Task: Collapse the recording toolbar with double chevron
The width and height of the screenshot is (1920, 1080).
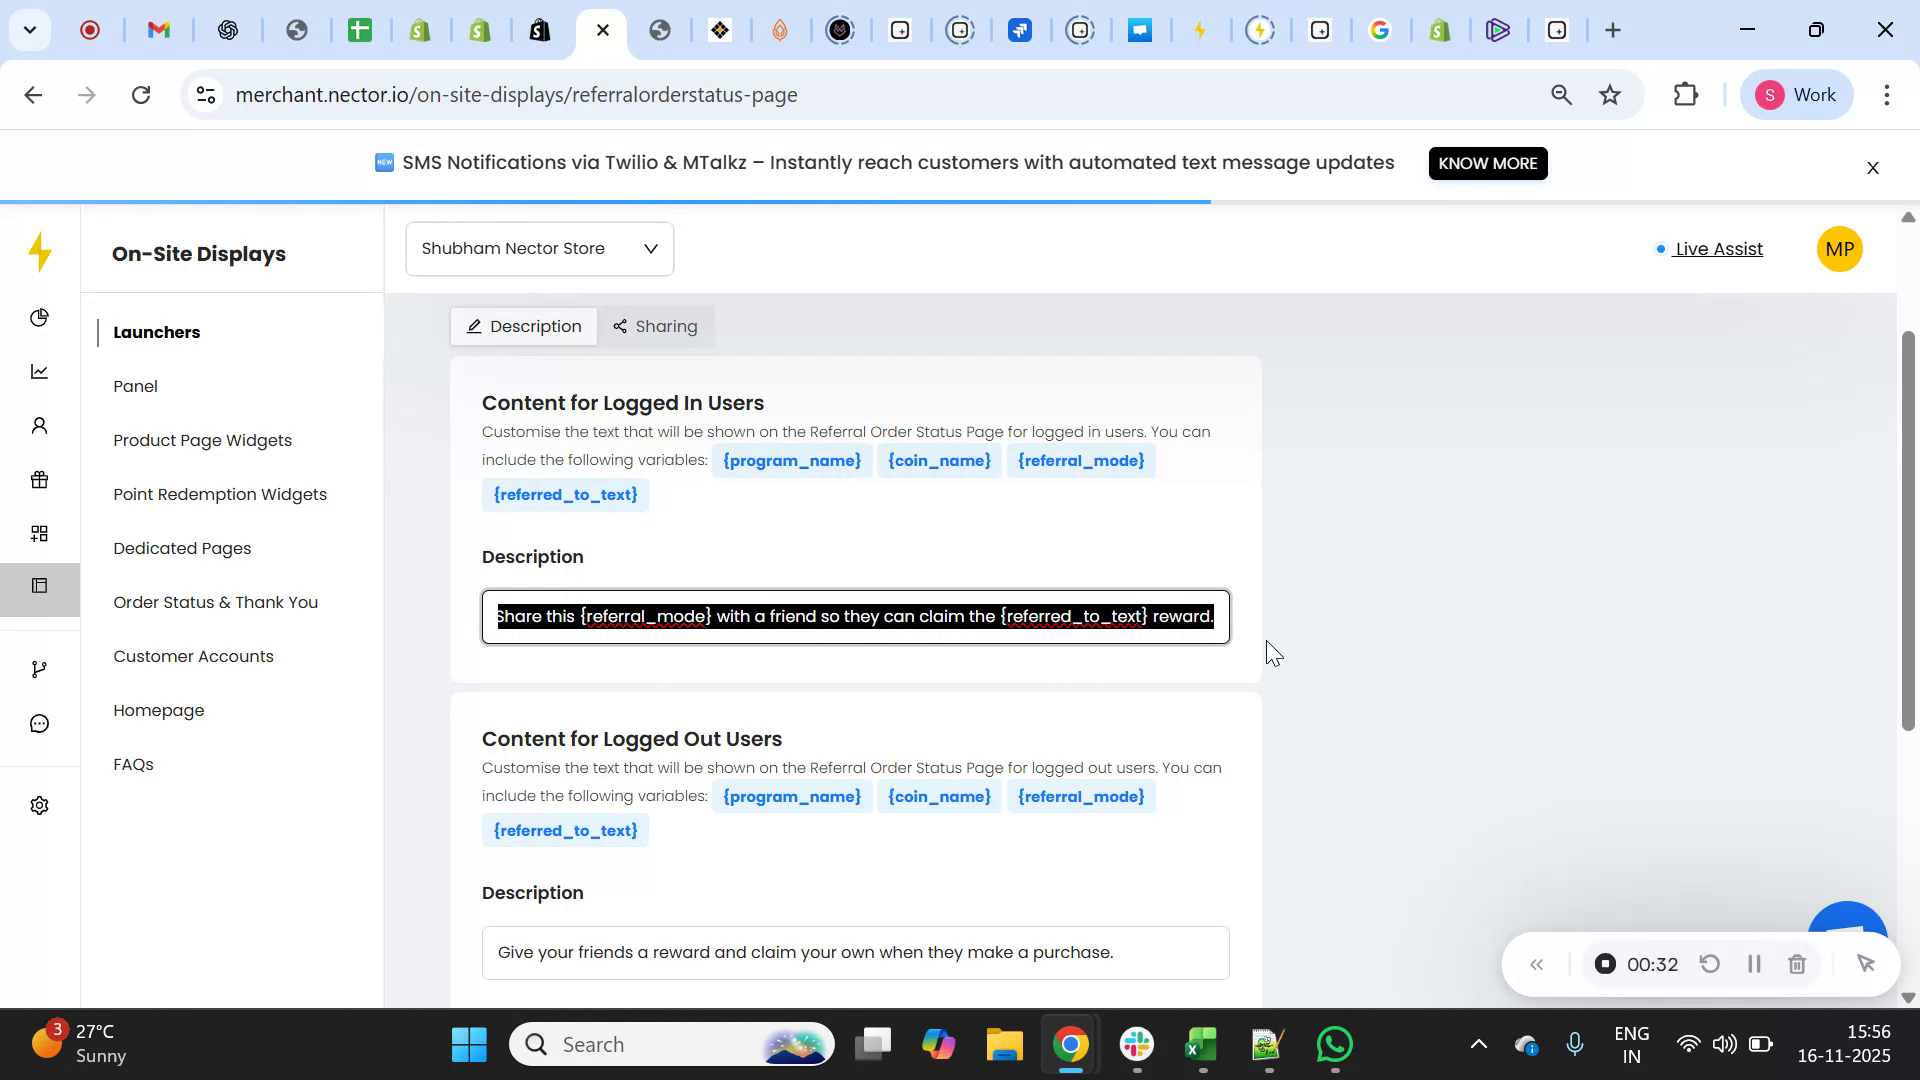Action: point(1537,963)
